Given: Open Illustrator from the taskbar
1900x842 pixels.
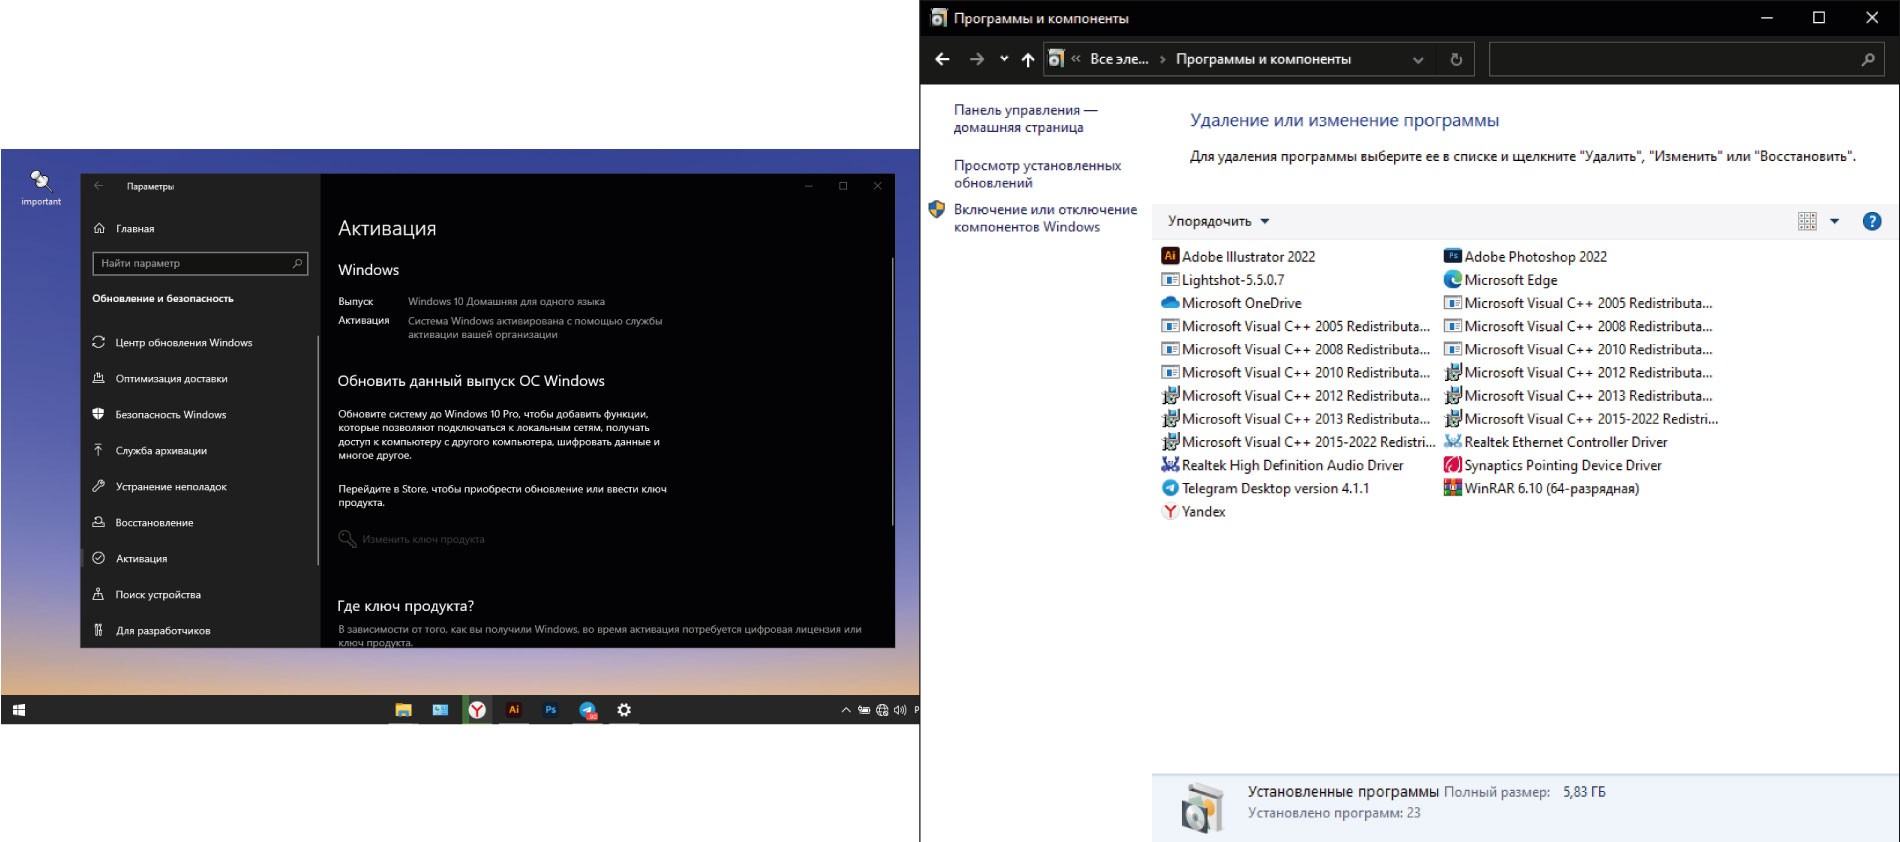Looking at the screenshot, I should 514,710.
